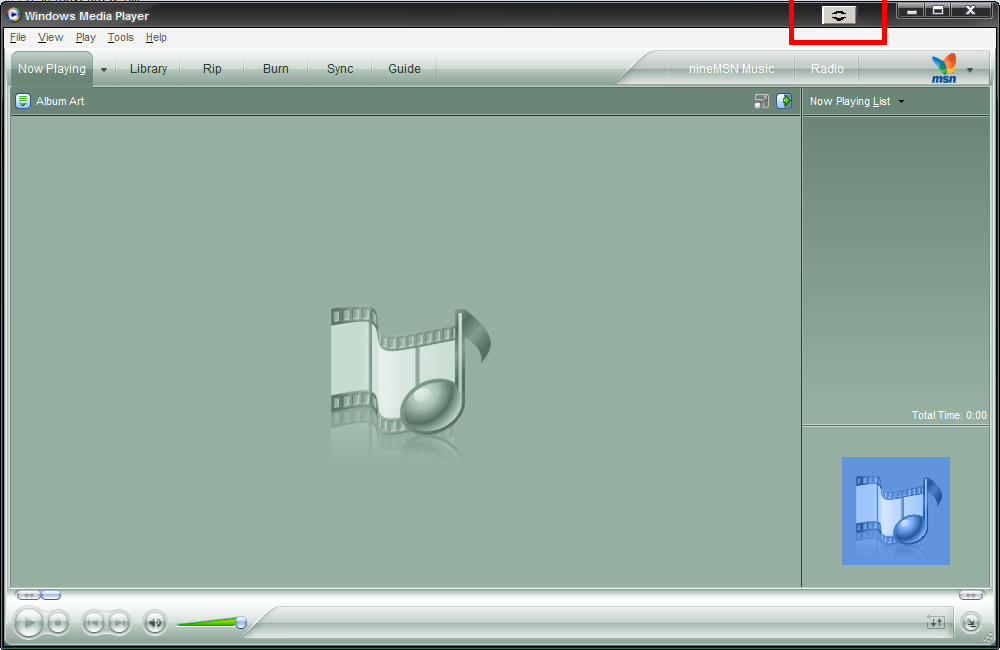The image size is (1000, 650).
Task: Adjust the green volume slider handle
Action: [240, 622]
